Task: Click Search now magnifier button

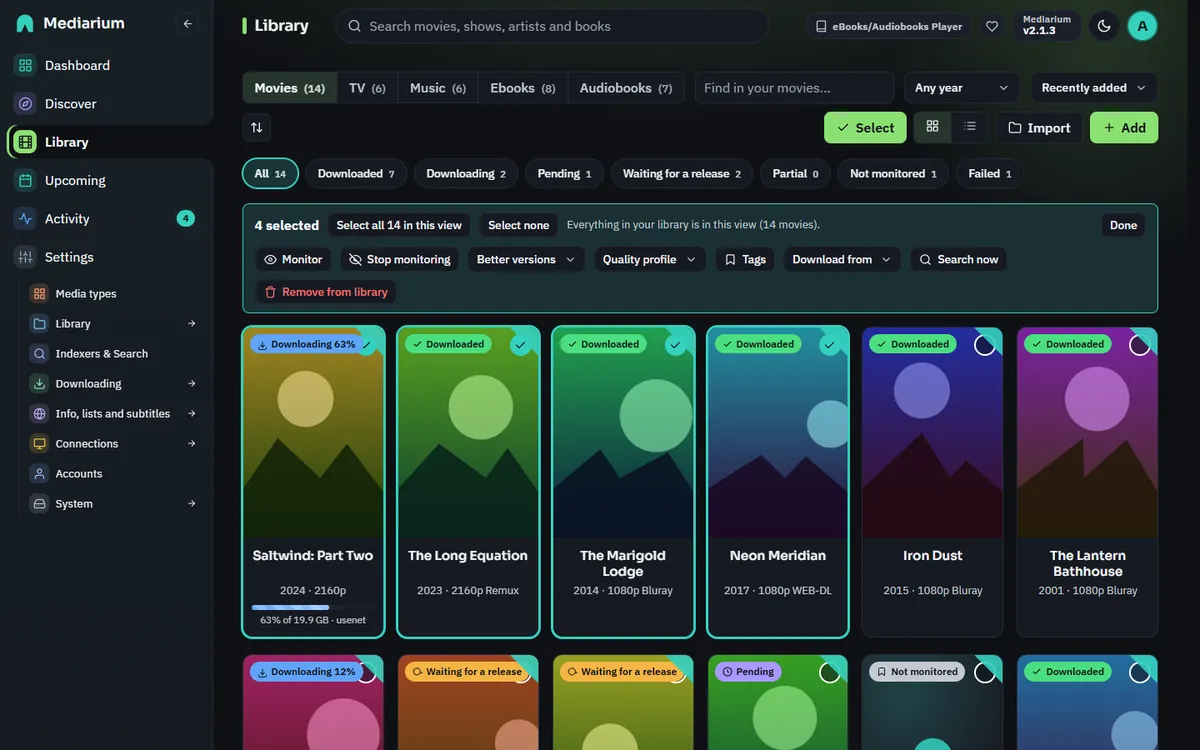Action: (x=959, y=259)
